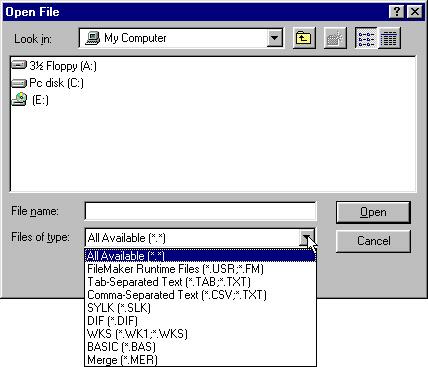Click the Create New Folder icon
The image size is (428, 367).
[335, 38]
